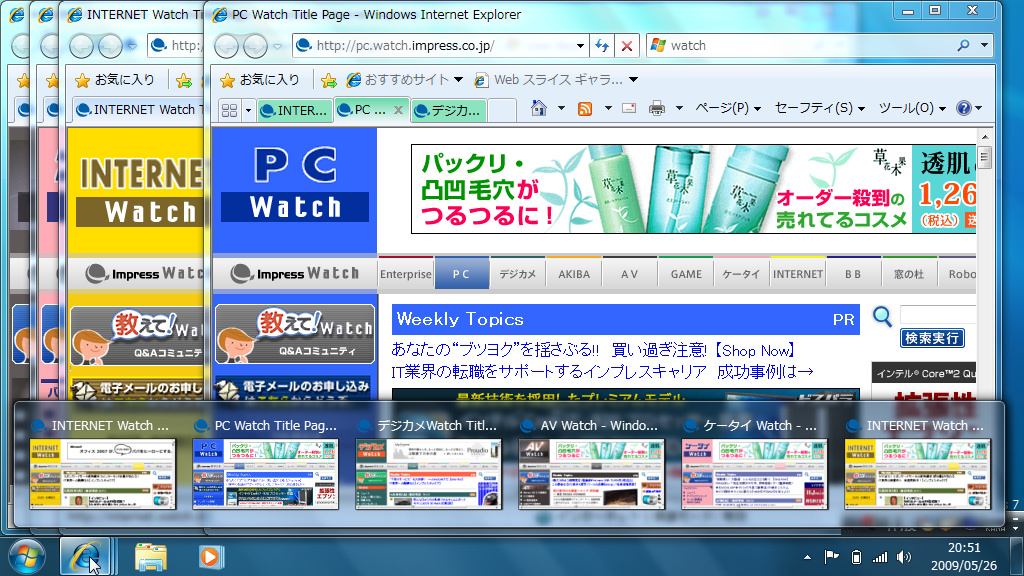Screen dimensions: 1024x576
Task: Click the Forward button in PC Watch window
Action: point(255,46)
